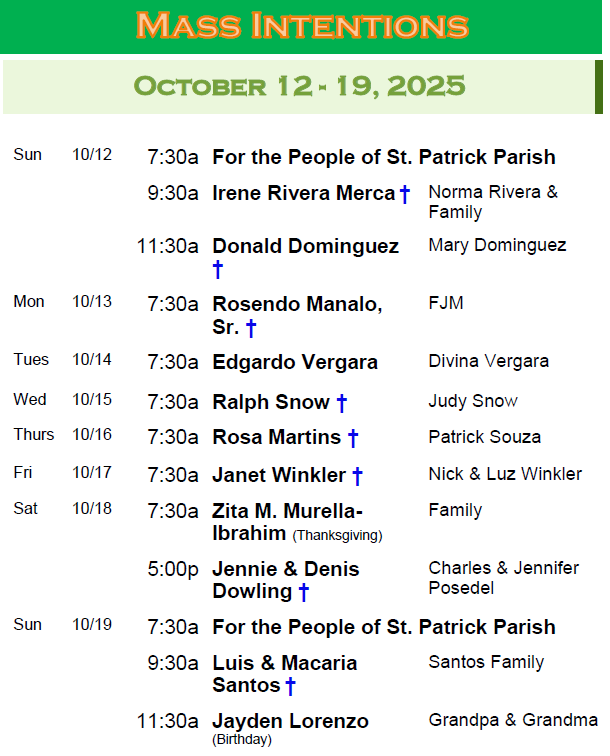The height and width of the screenshot is (756, 610).
Task: Click the cross beside Rosa Martins
Action: click(x=352, y=438)
